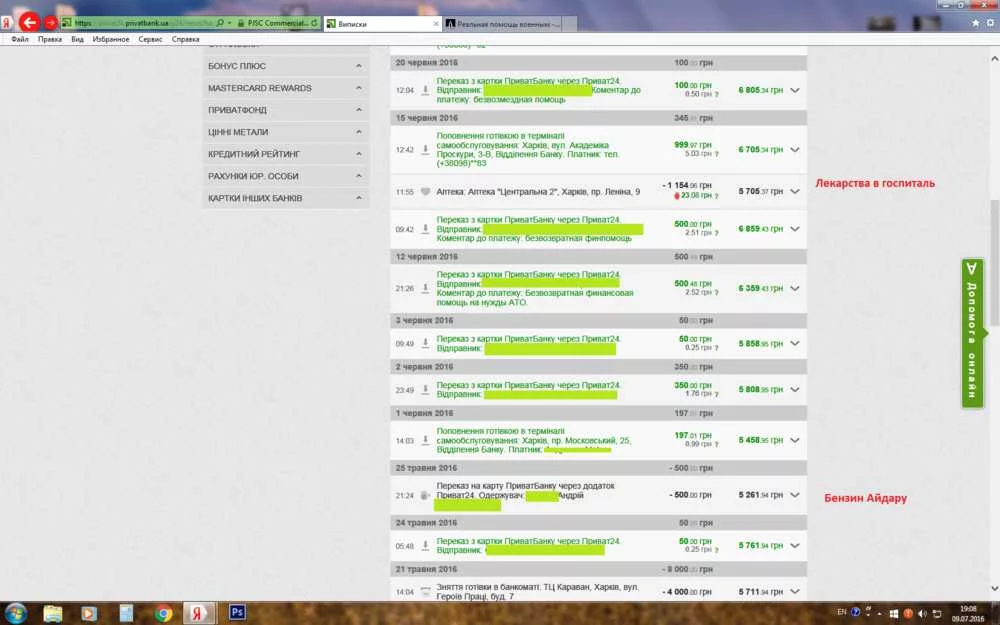
Task: Expand details of pharmacy 5 705 грн row
Action: [795, 191]
